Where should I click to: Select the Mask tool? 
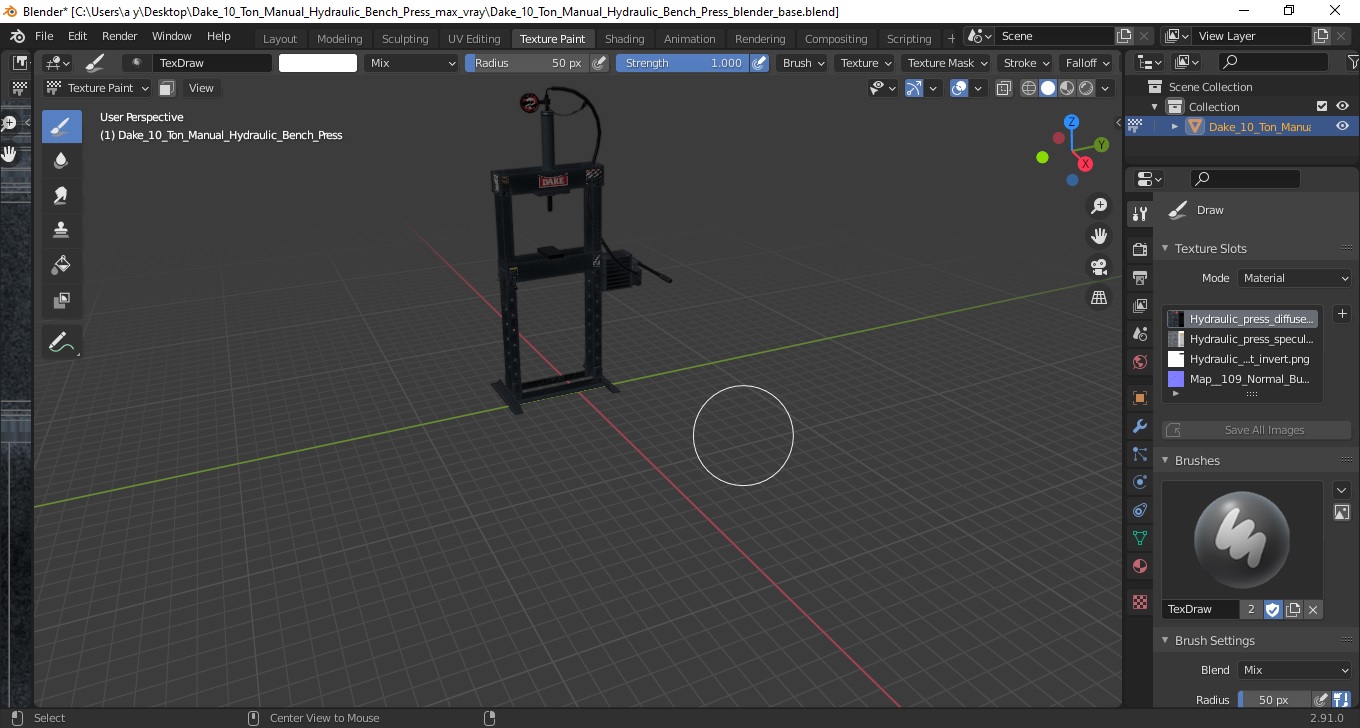(61, 300)
